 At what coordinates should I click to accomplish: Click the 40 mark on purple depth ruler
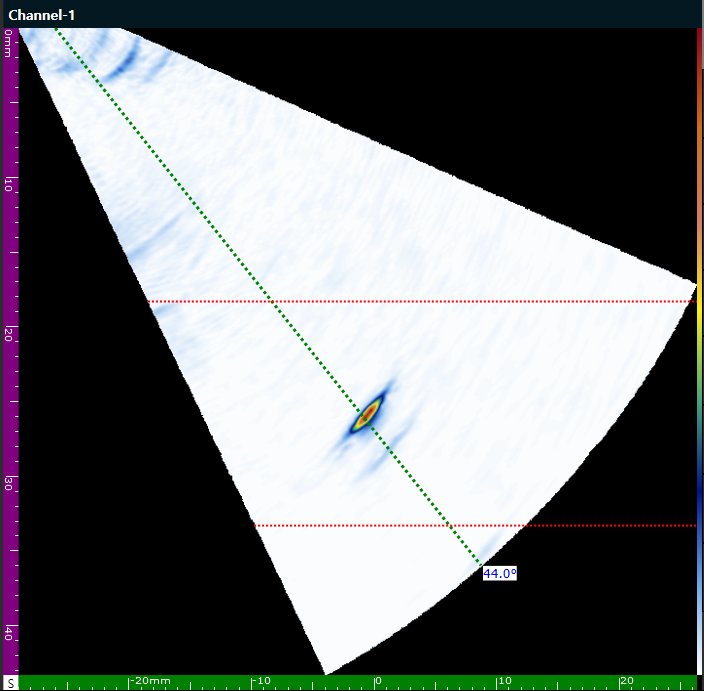[8, 633]
